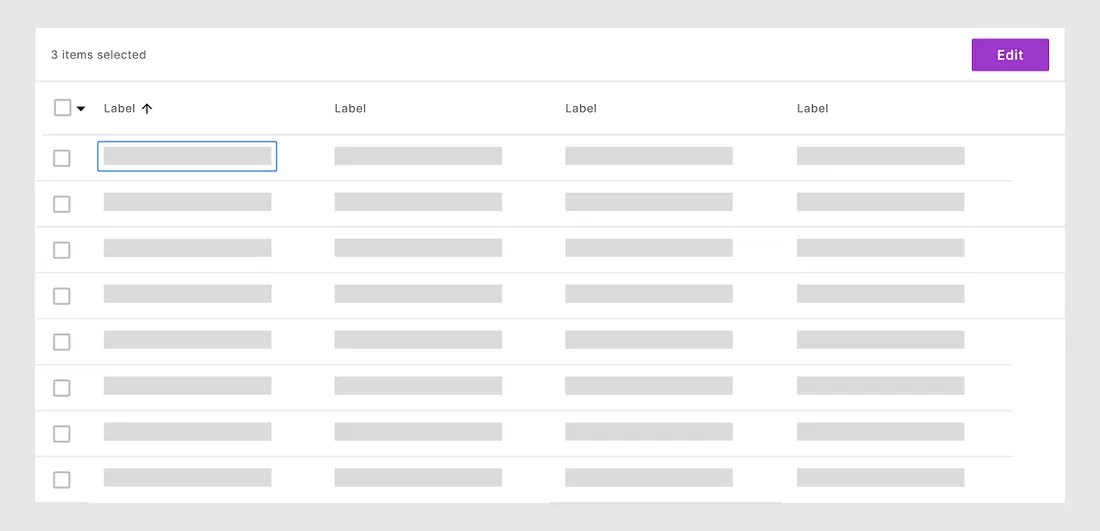Click the third Label column header
This screenshot has width=1100, height=531.
[581, 108]
